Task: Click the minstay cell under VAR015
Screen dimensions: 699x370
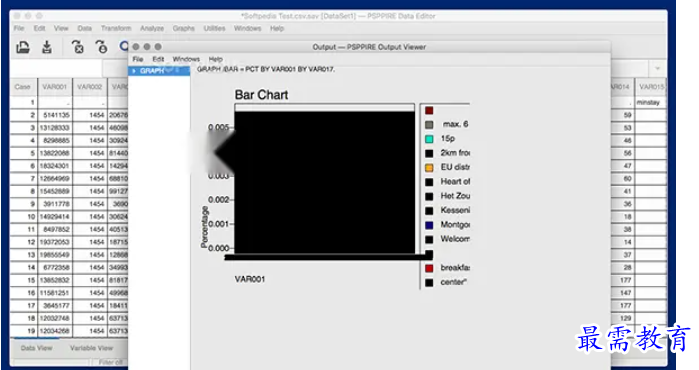Action: (650, 102)
